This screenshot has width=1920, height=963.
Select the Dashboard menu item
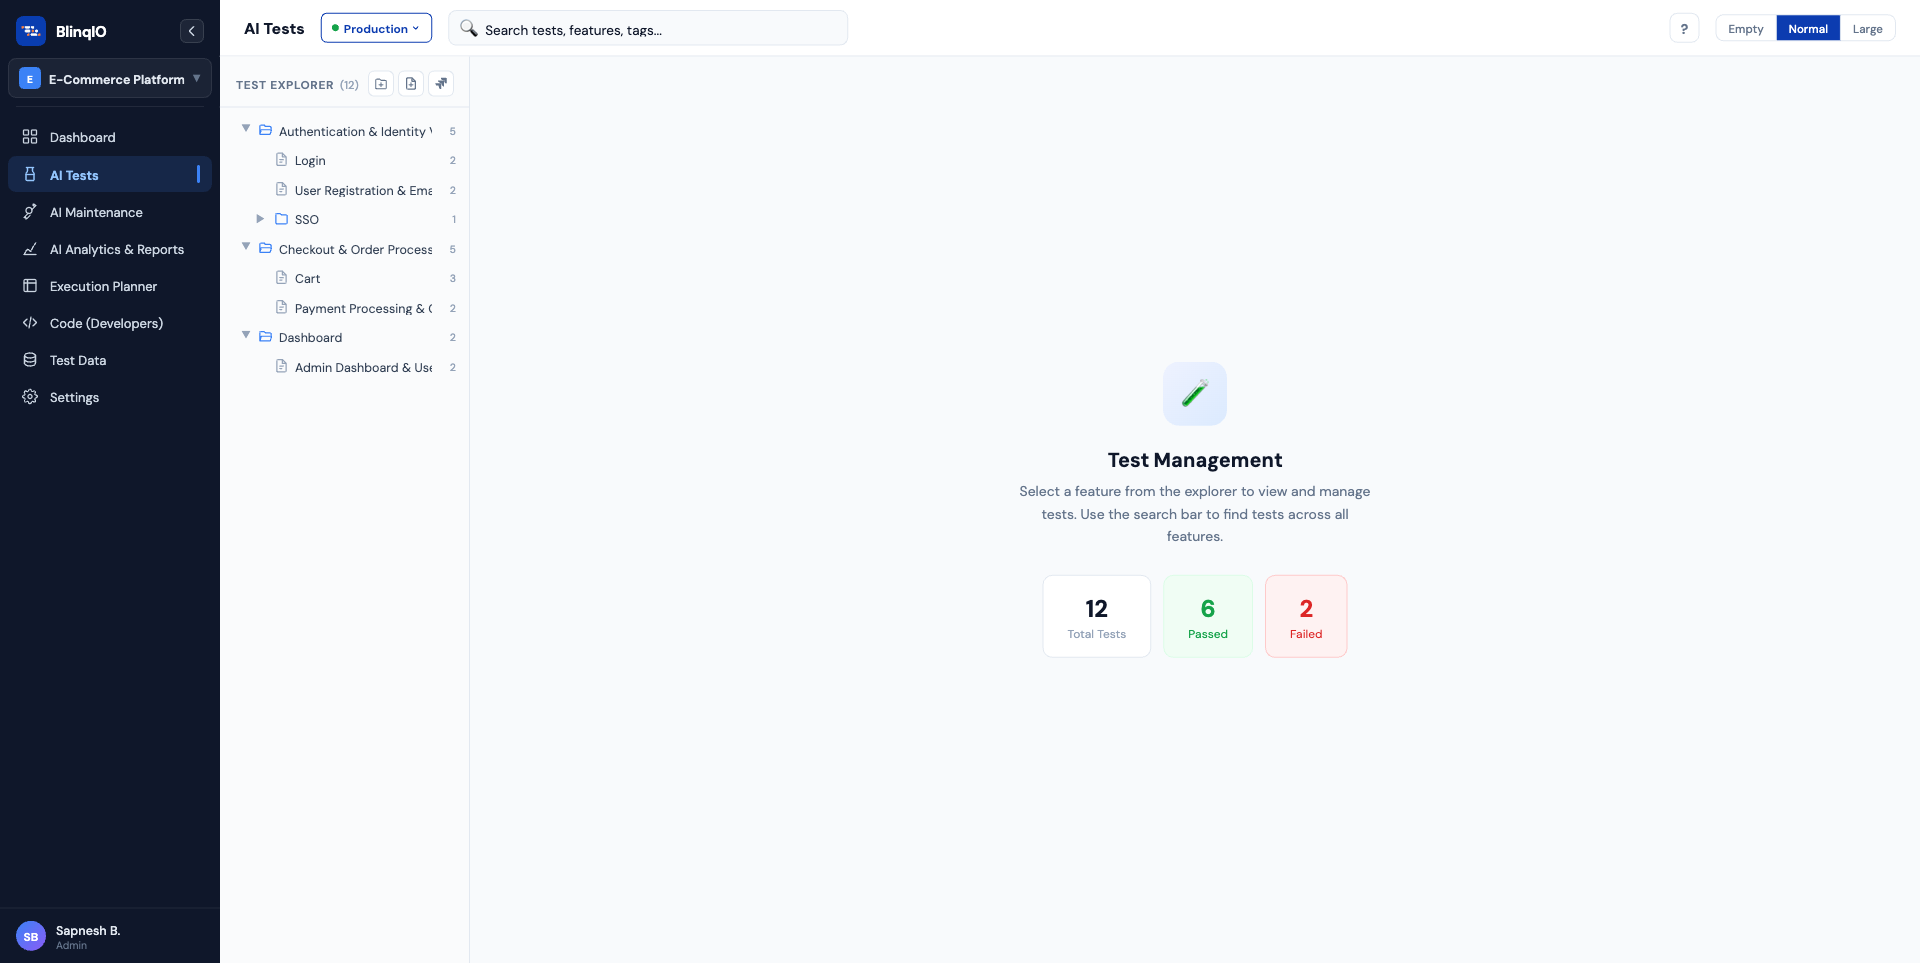point(81,137)
